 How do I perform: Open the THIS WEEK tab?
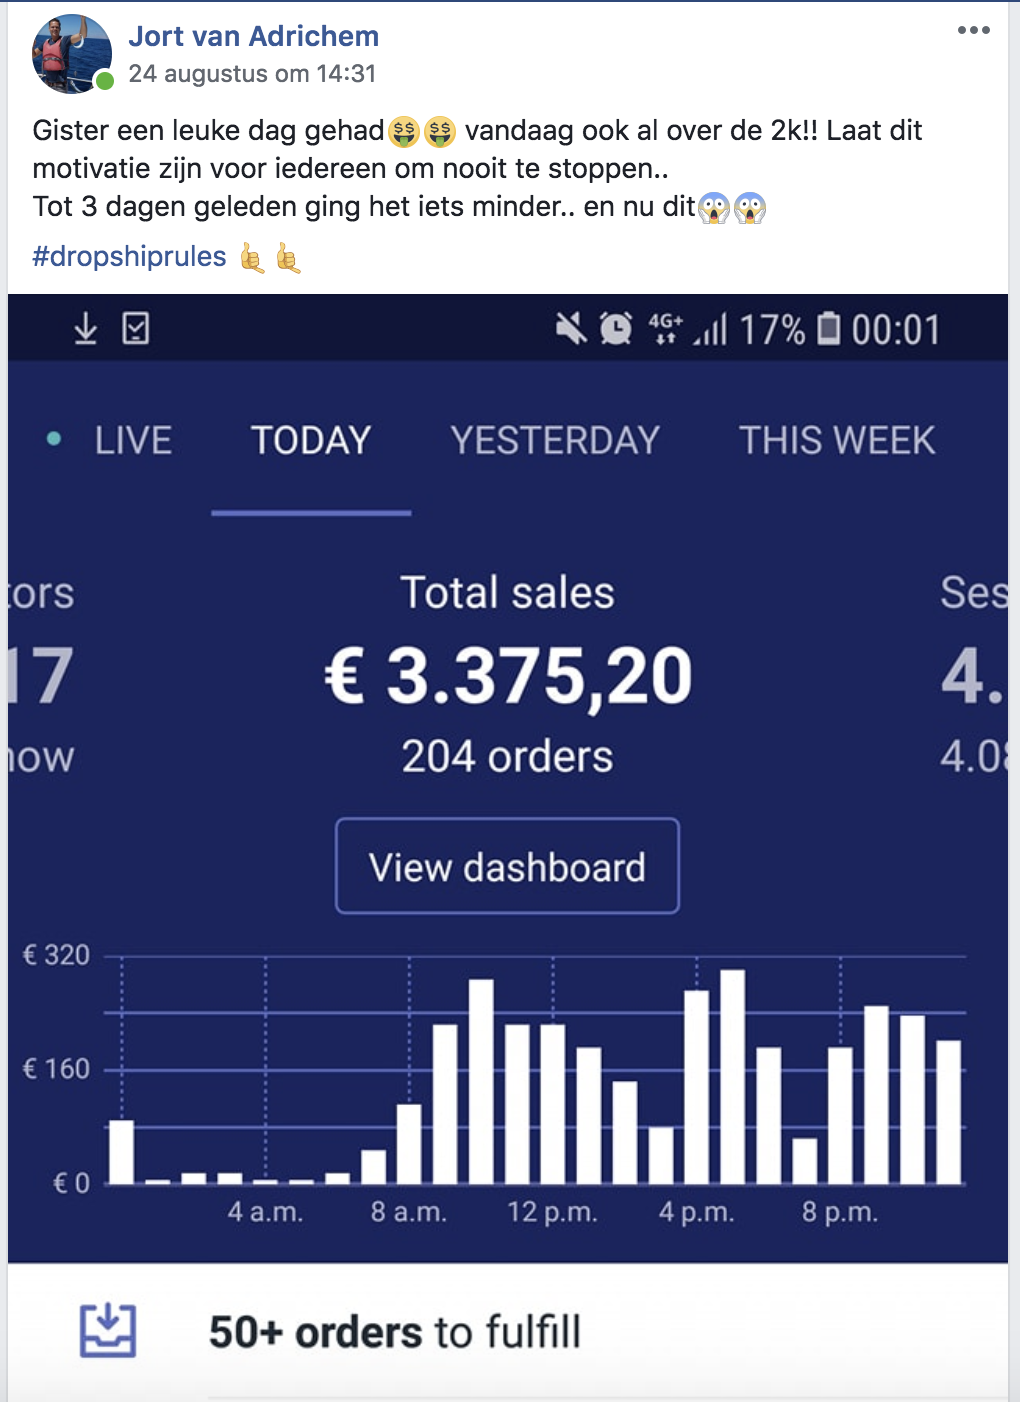836,441
